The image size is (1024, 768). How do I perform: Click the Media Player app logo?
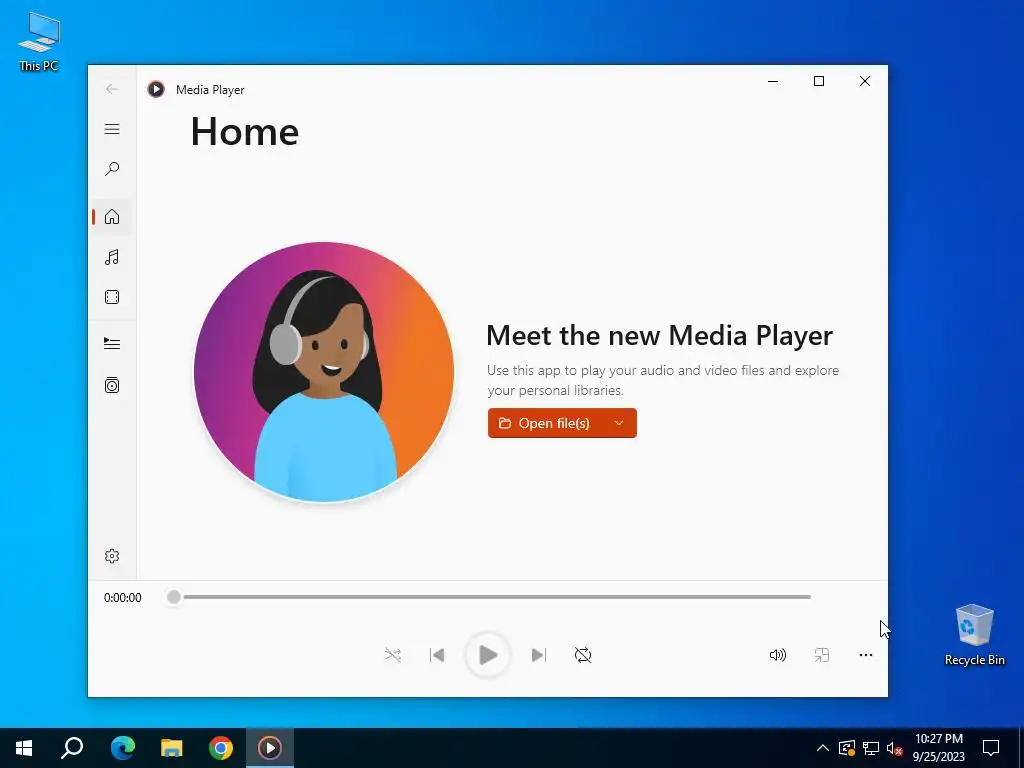[x=156, y=89]
